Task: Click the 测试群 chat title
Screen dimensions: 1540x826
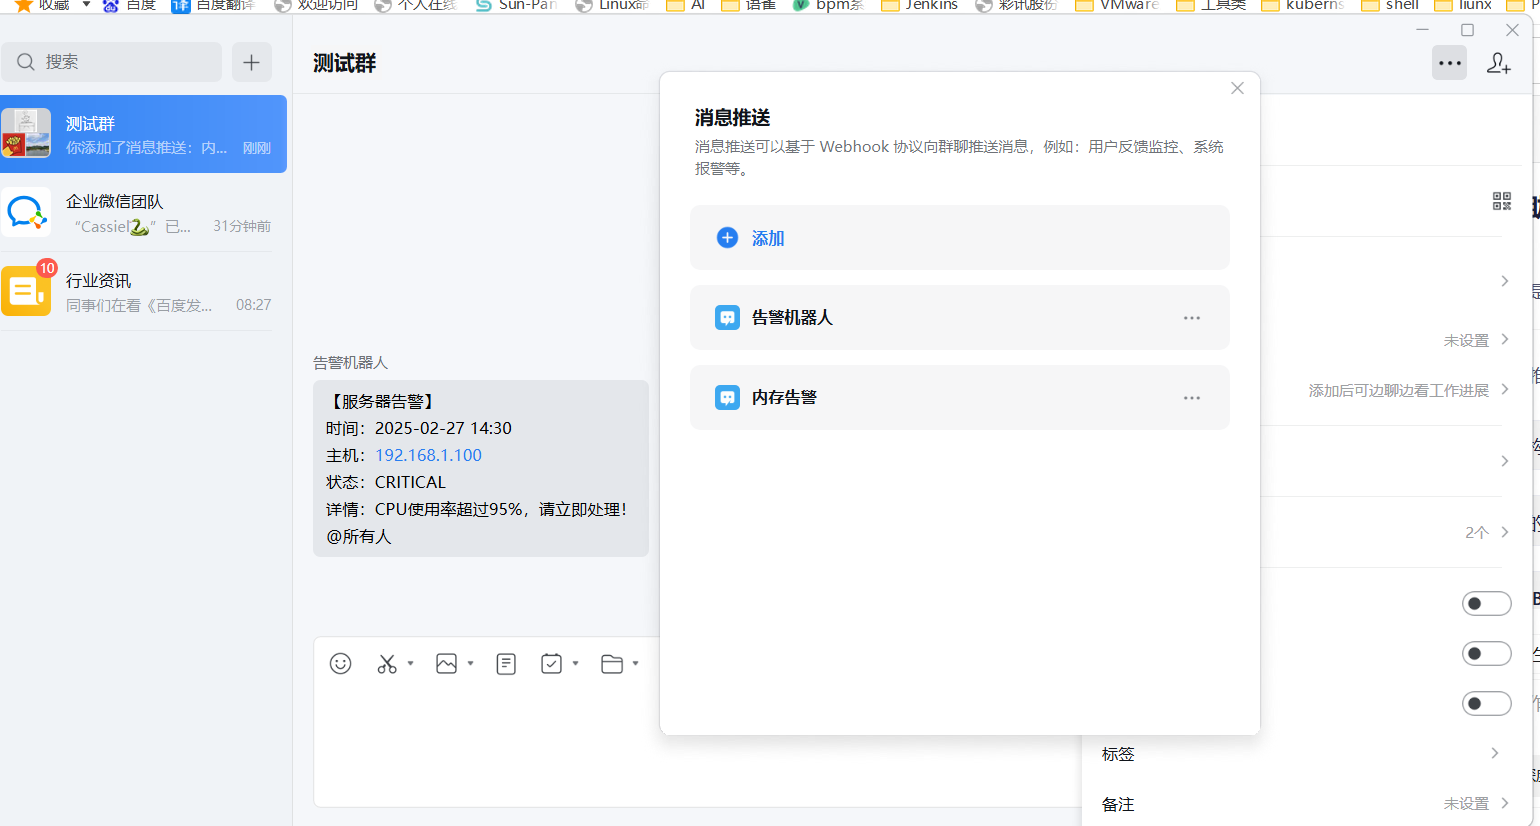Action: [345, 63]
